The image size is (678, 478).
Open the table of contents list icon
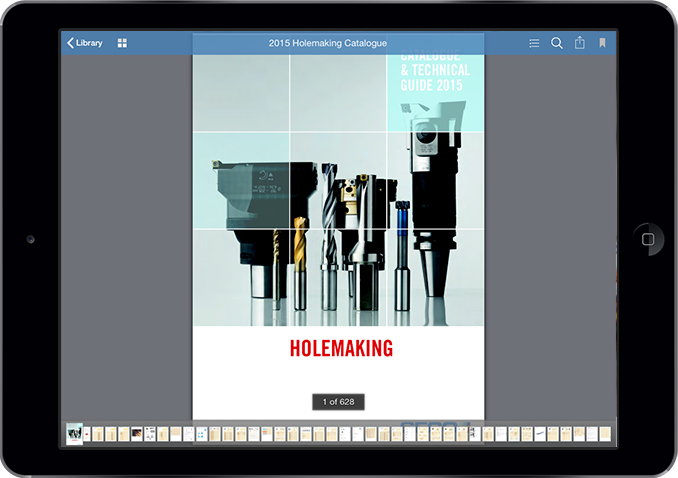[x=534, y=43]
